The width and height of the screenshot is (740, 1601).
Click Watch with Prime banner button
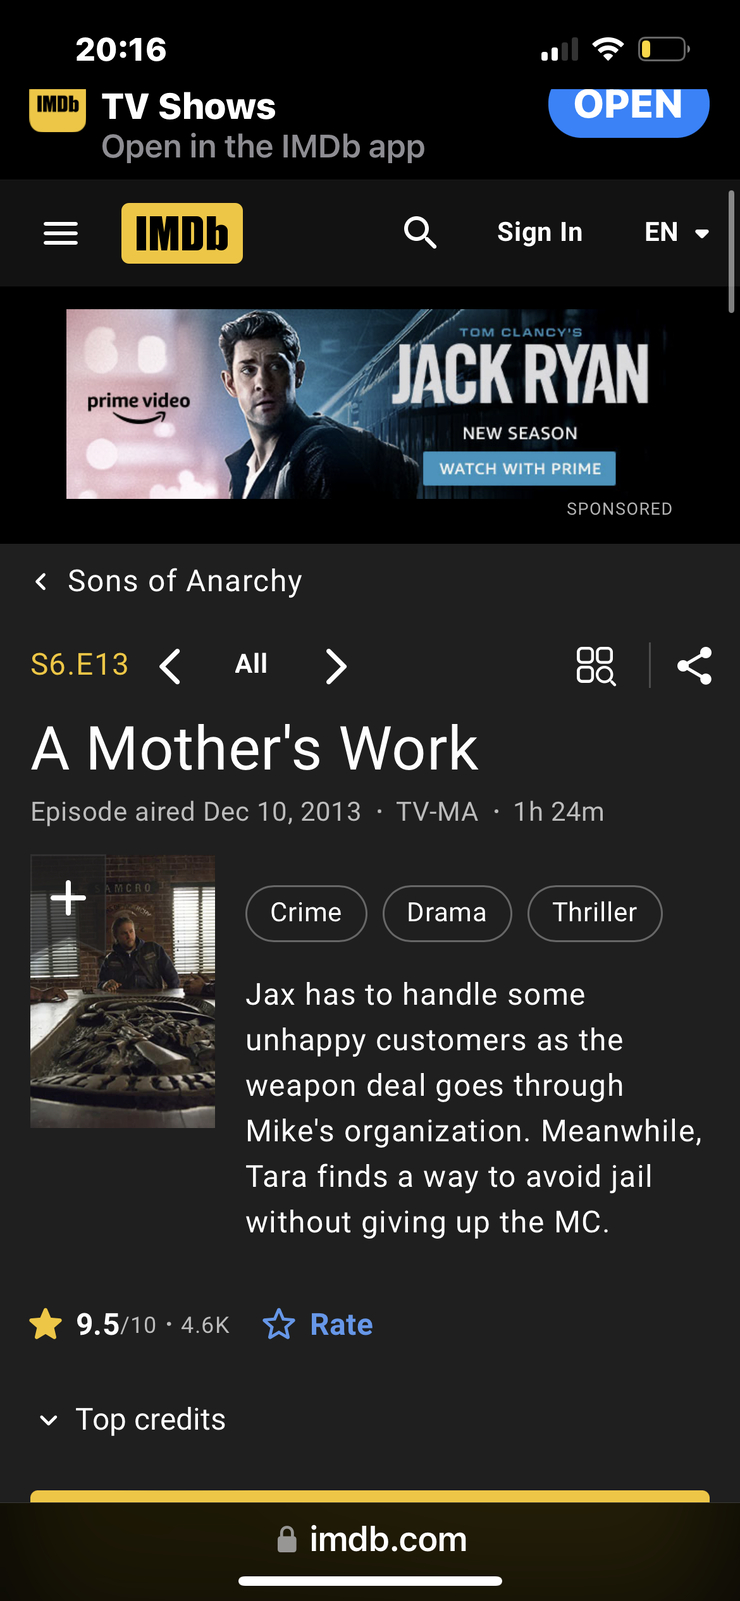click(x=520, y=468)
